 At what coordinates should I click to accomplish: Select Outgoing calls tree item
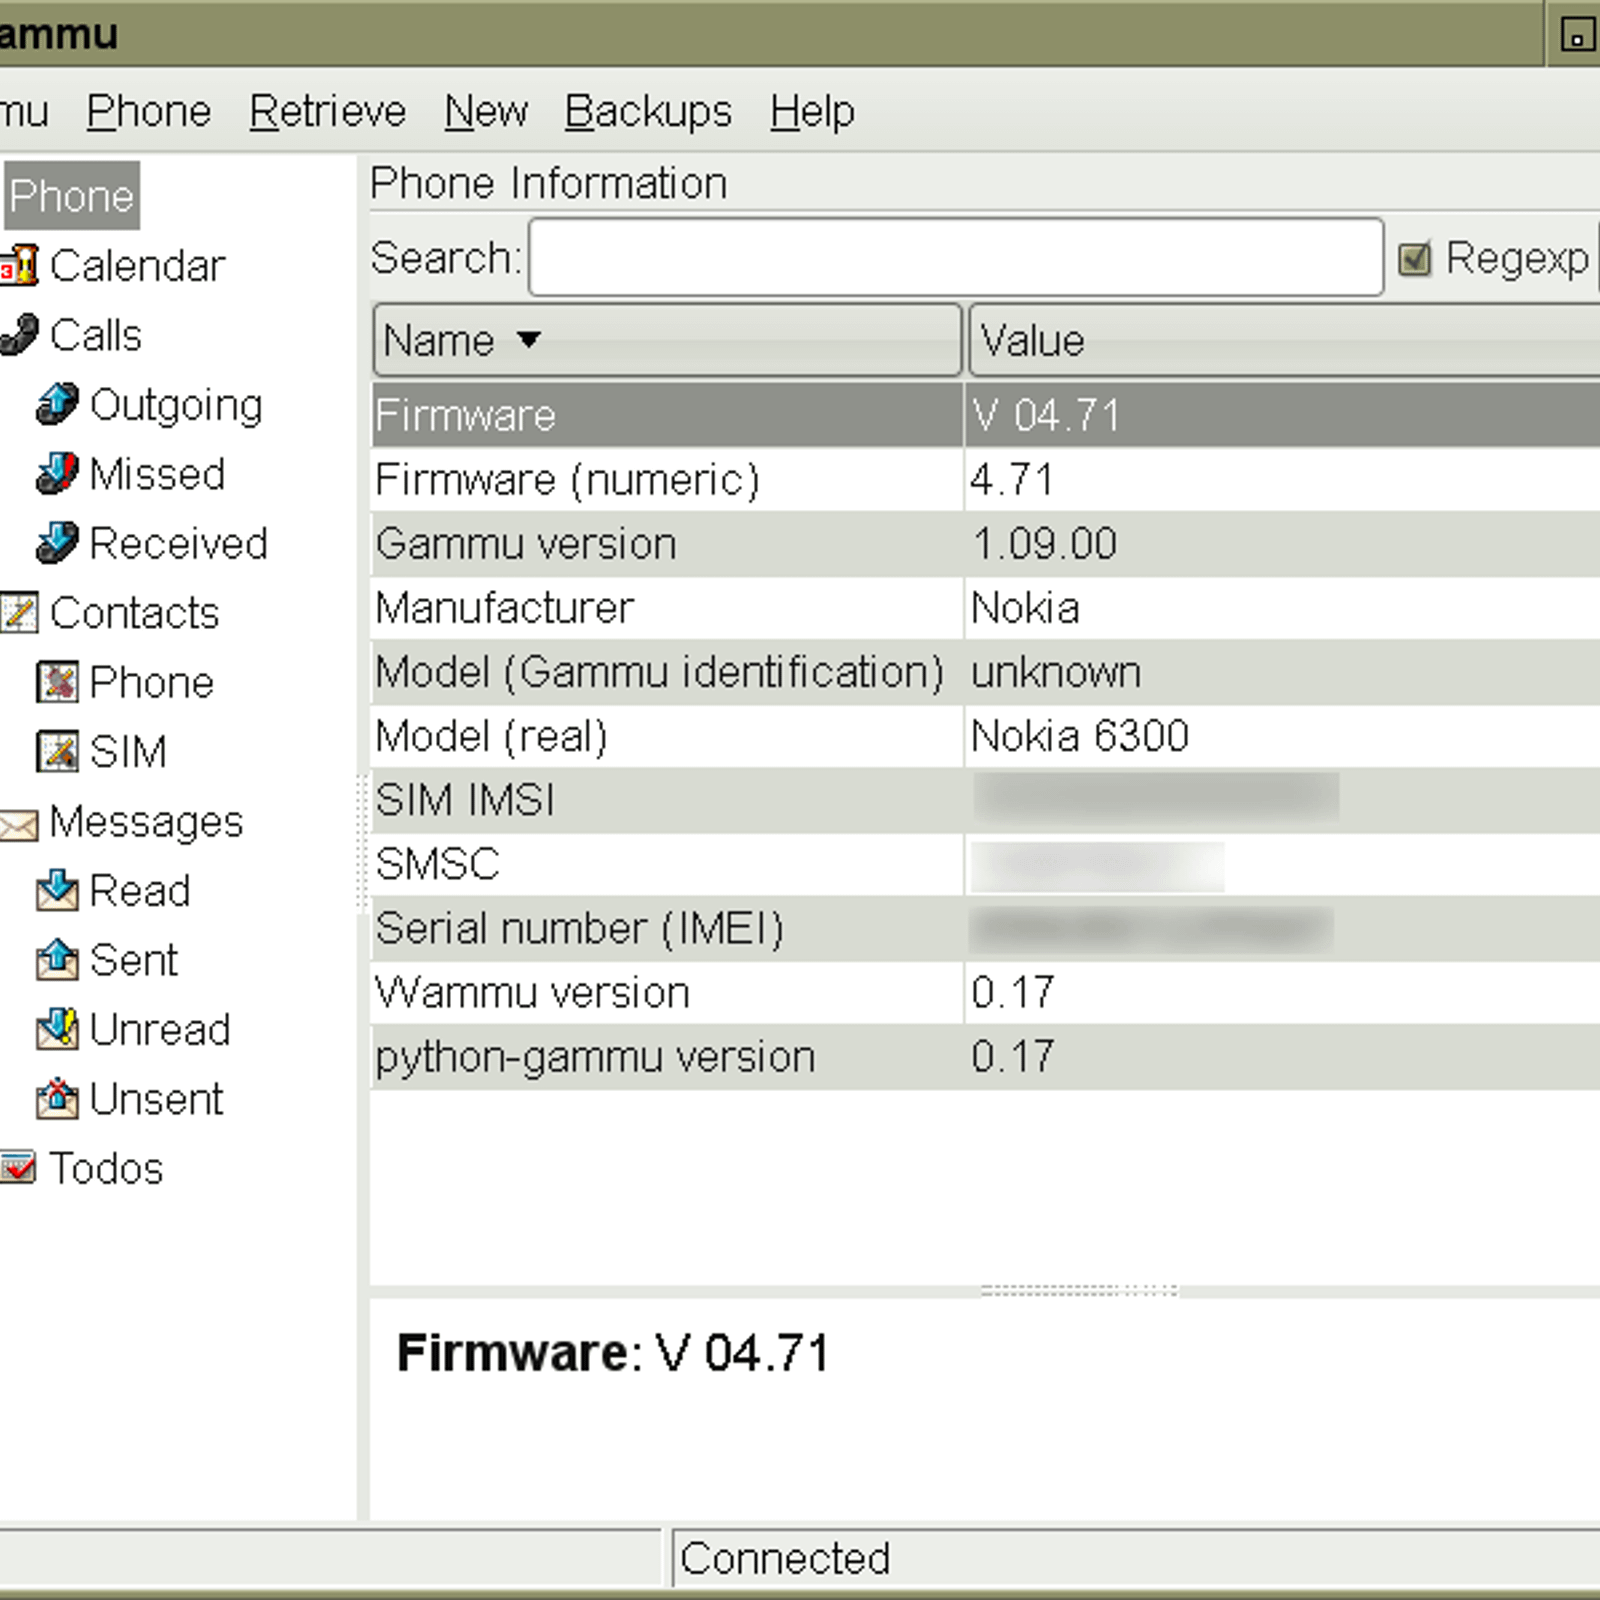176,405
